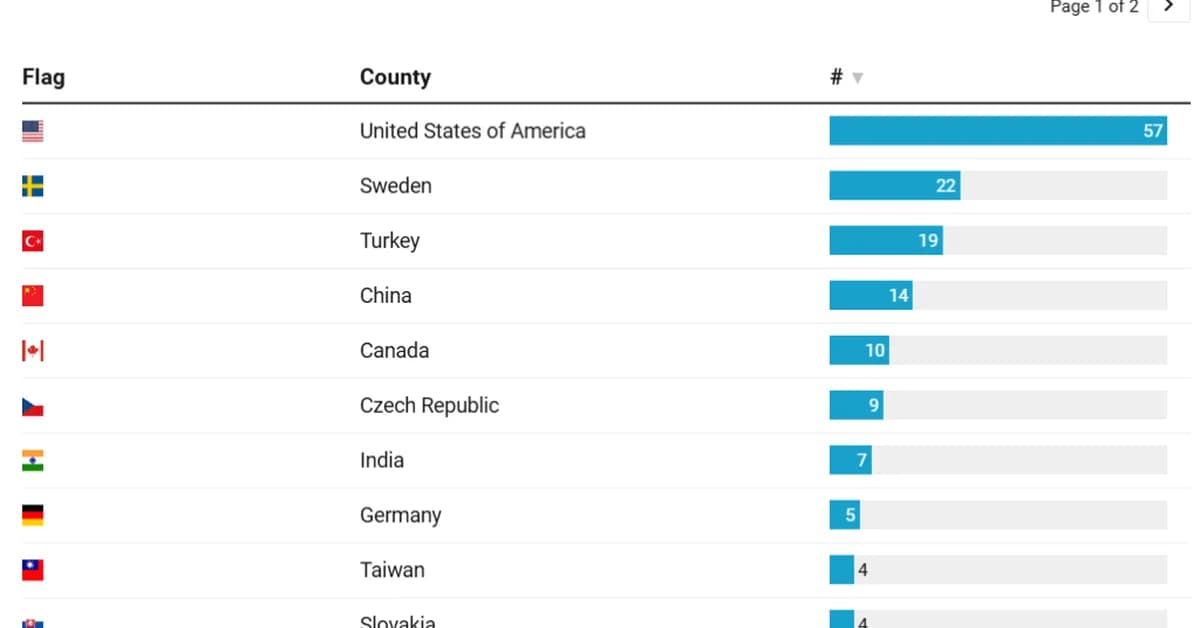1200x628 pixels.
Task: Go to the next table page
Action: (x=1168, y=7)
